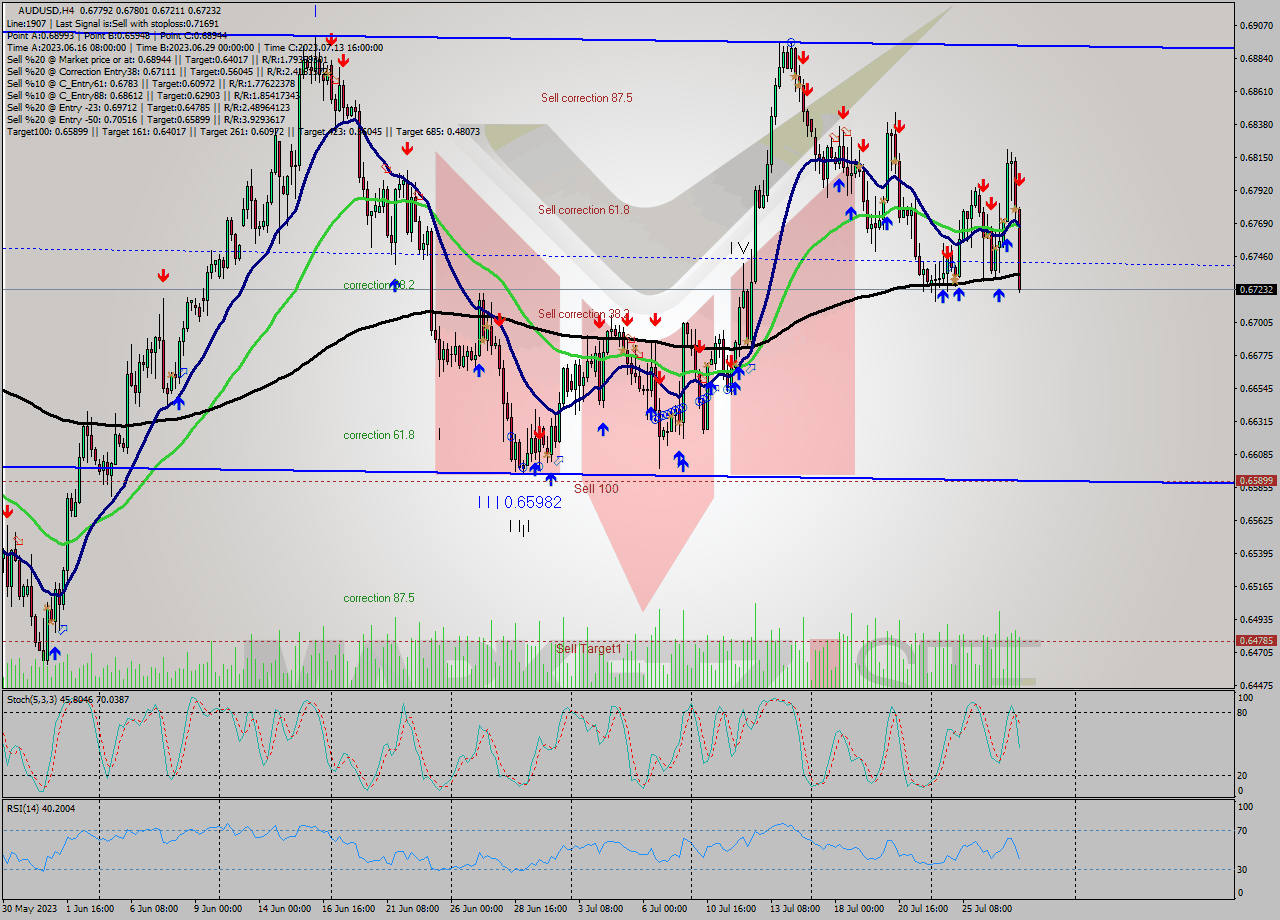Click the '18 Jul 00:00' time label
This screenshot has width=1280, height=920.
click(x=859, y=909)
